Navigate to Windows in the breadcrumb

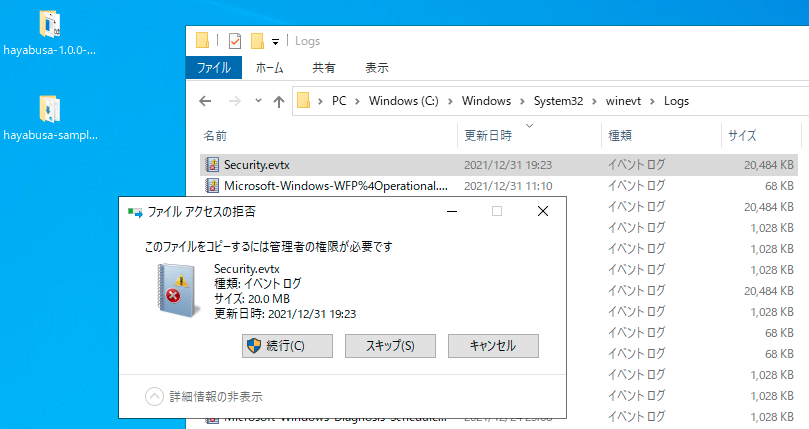(486, 101)
